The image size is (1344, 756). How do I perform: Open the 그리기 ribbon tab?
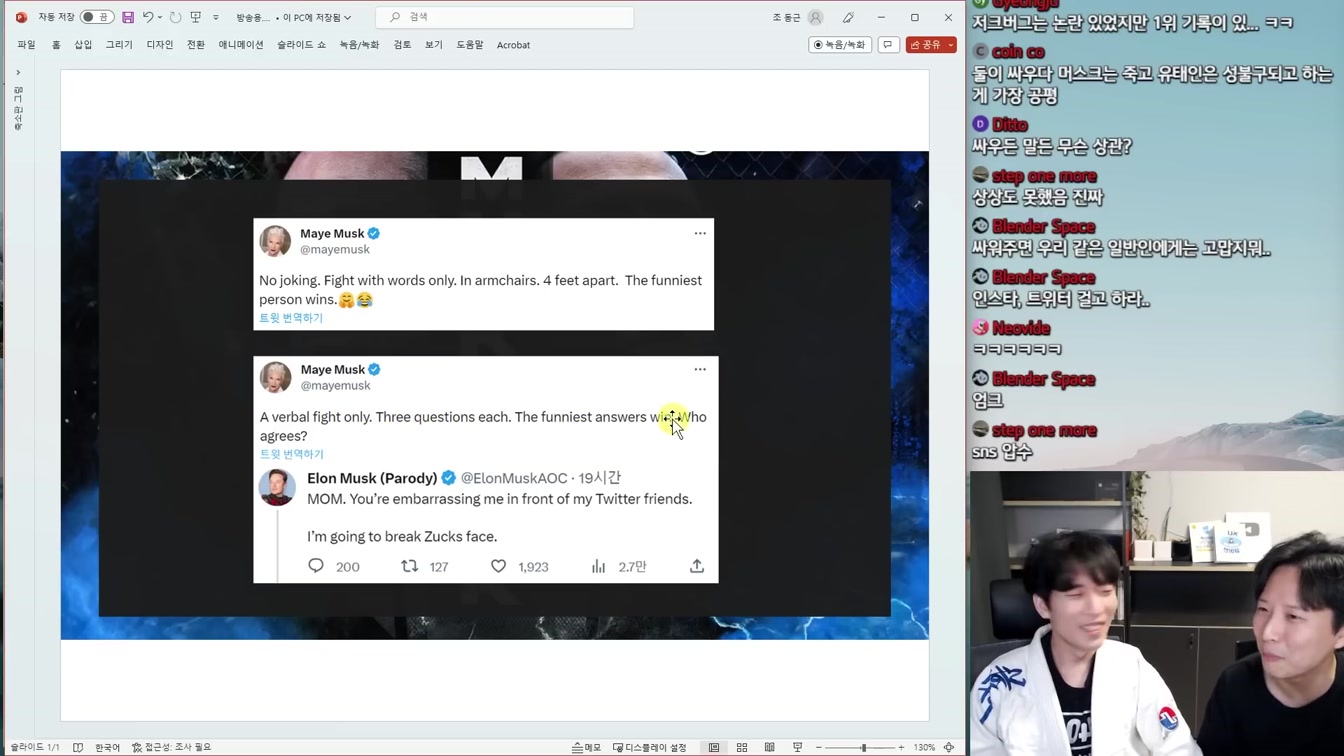119,45
